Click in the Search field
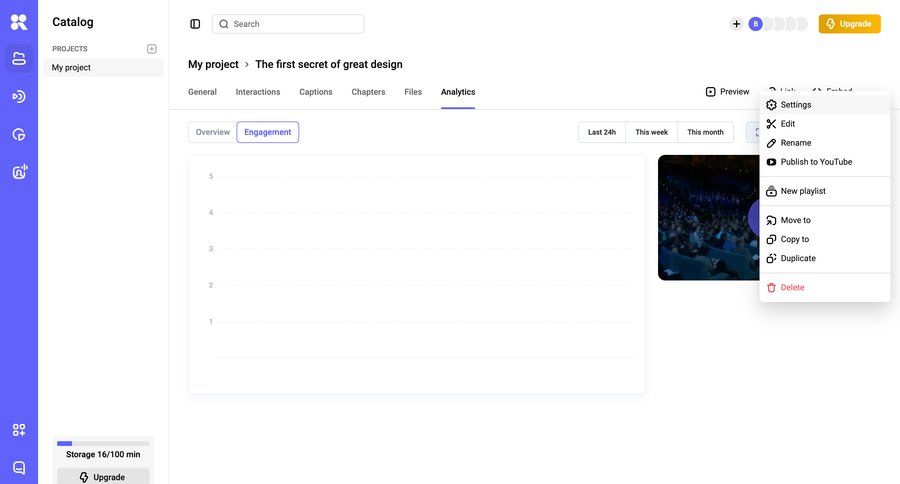The image size is (900, 484). (x=288, y=24)
